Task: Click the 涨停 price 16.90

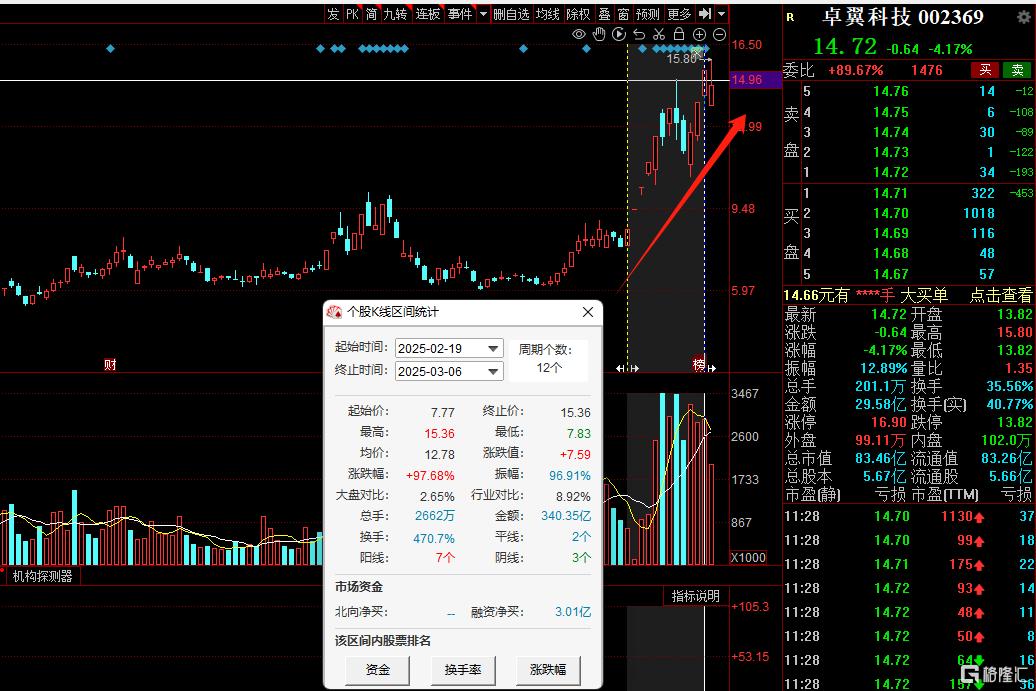Action: click(x=889, y=421)
